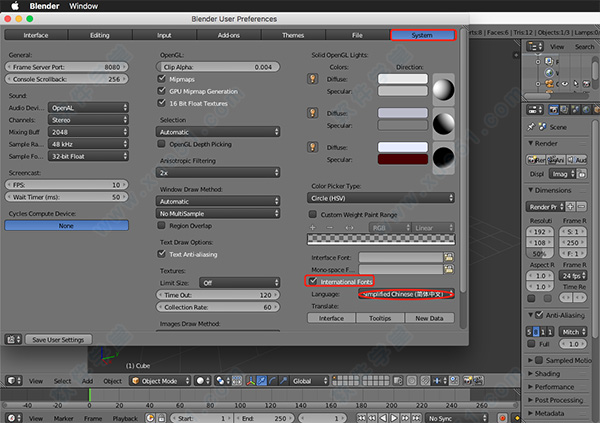The height and width of the screenshot is (423, 600).
Task: Click third light dark red Specular swatch
Action: [403, 159]
